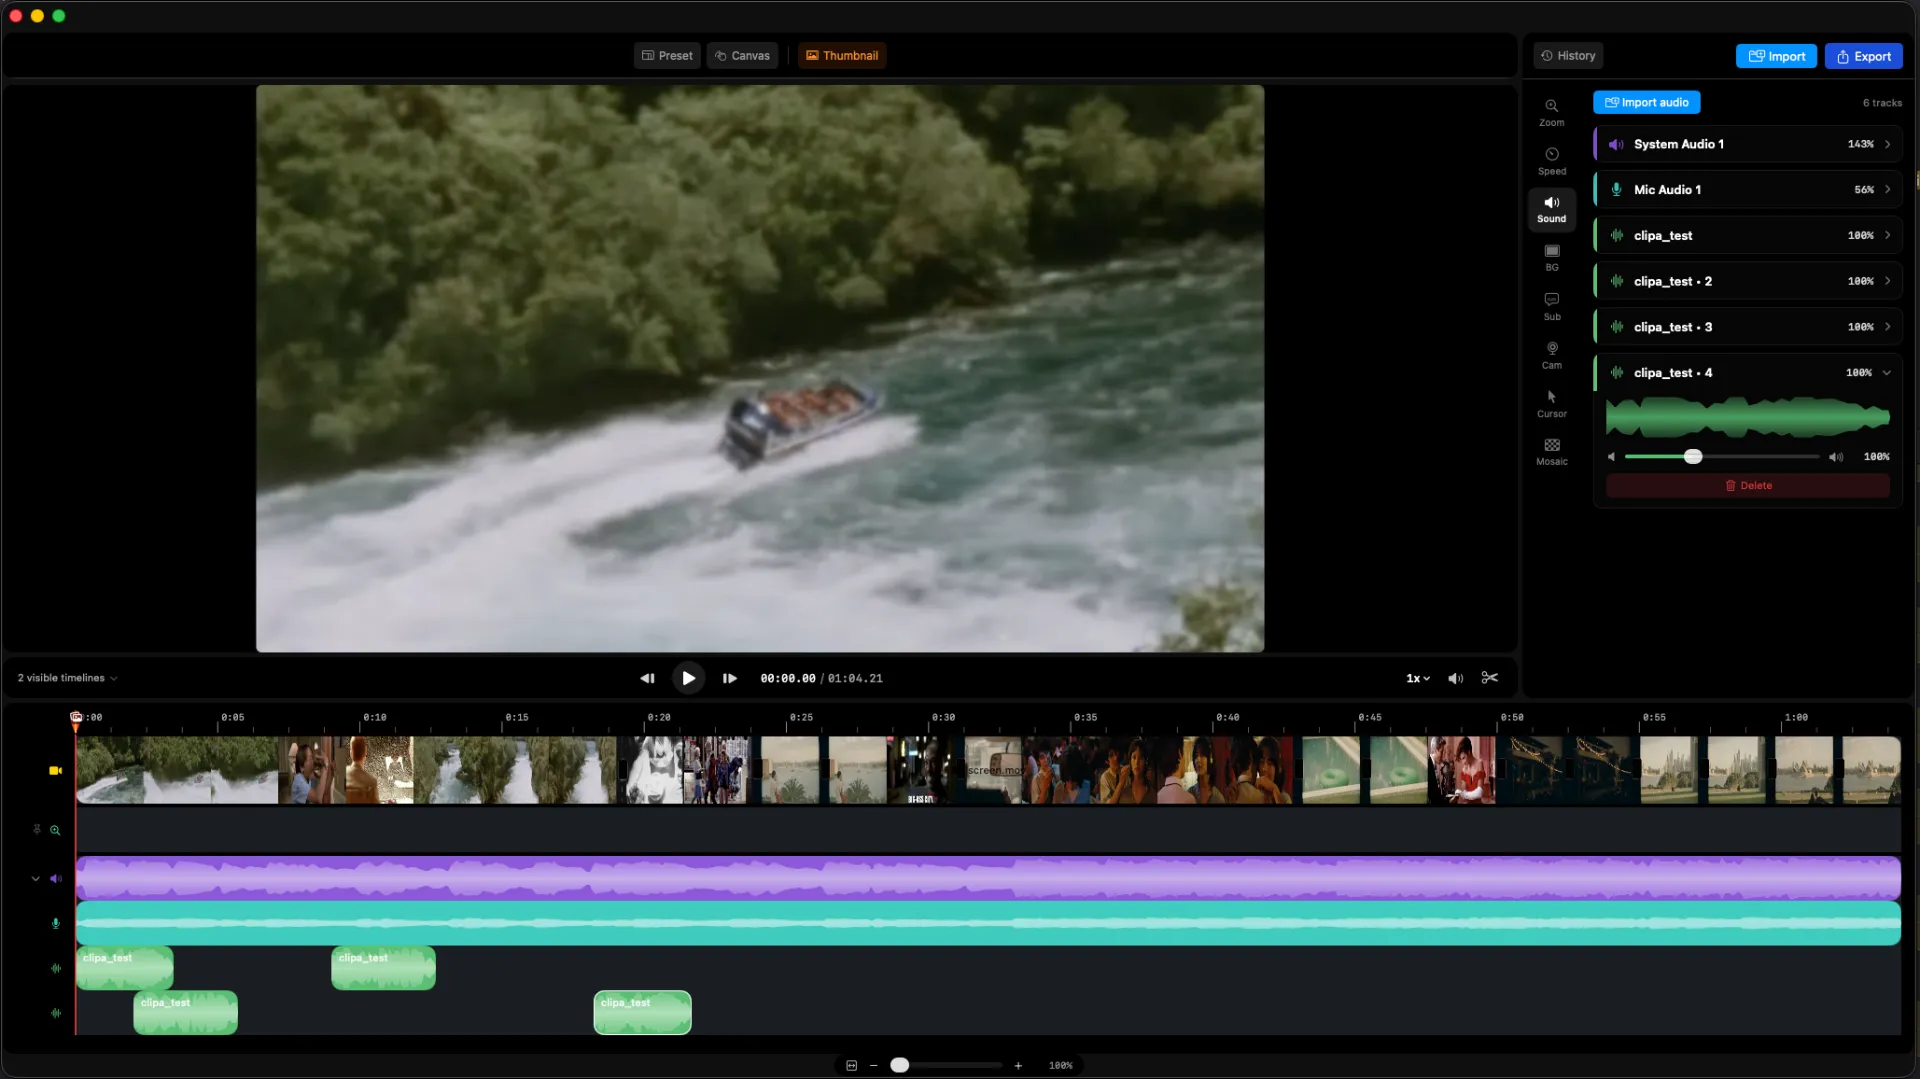This screenshot has width=1920, height=1079.
Task: Open the 1x playback speed dropdown
Action: (1417, 678)
